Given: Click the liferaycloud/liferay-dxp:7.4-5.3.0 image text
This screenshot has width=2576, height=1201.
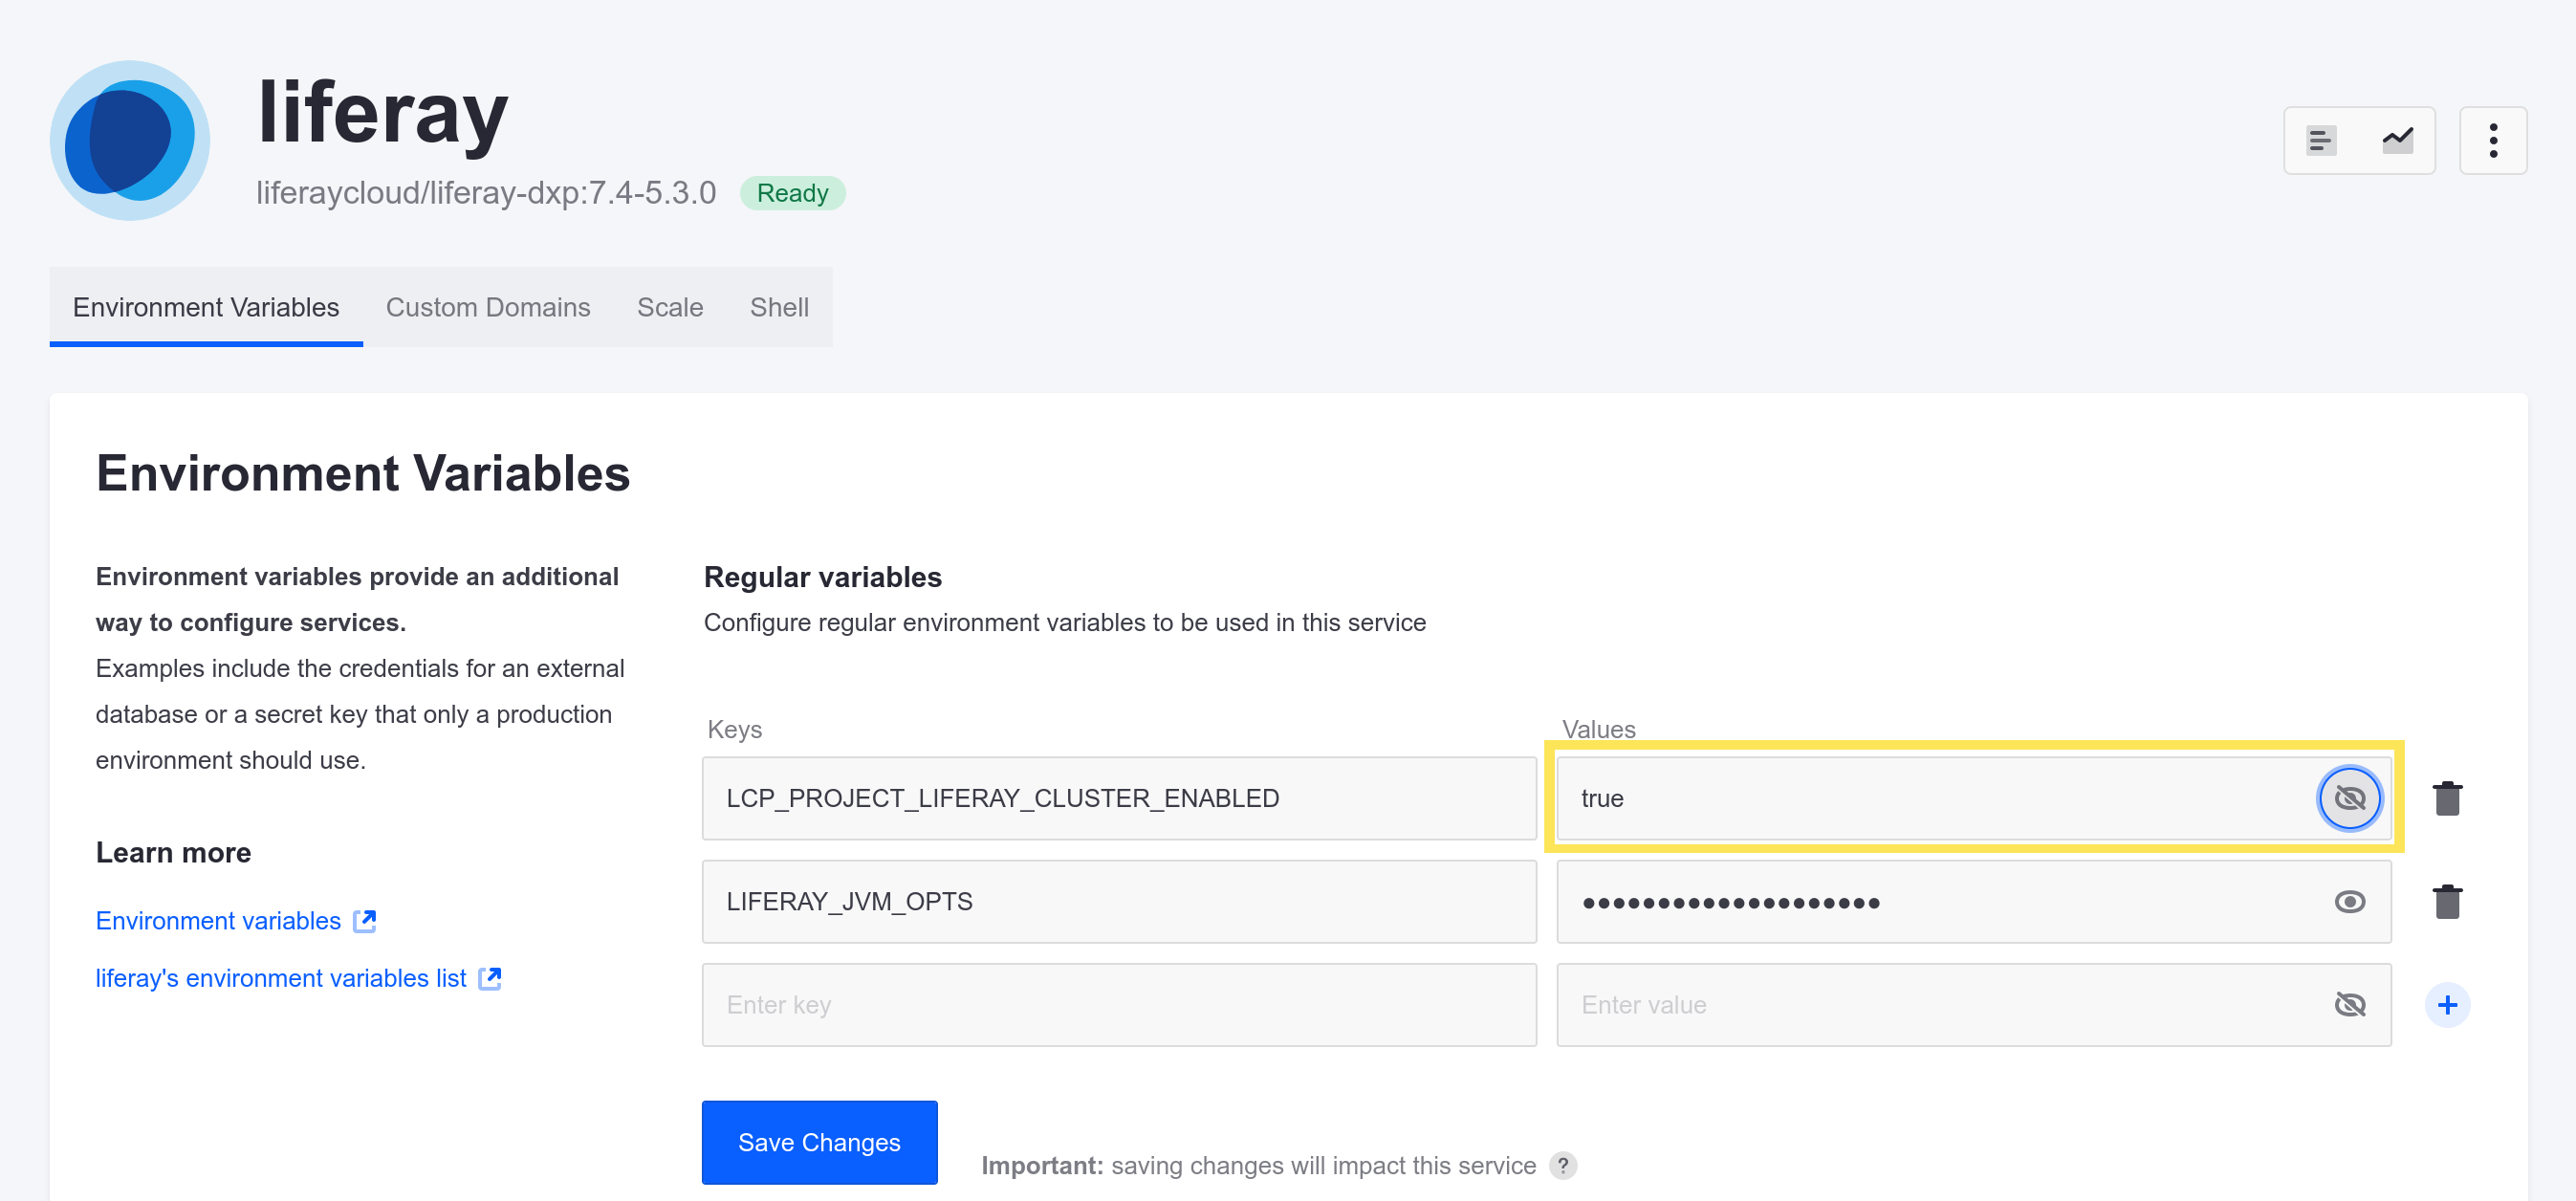Looking at the screenshot, I should pos(486,192).
